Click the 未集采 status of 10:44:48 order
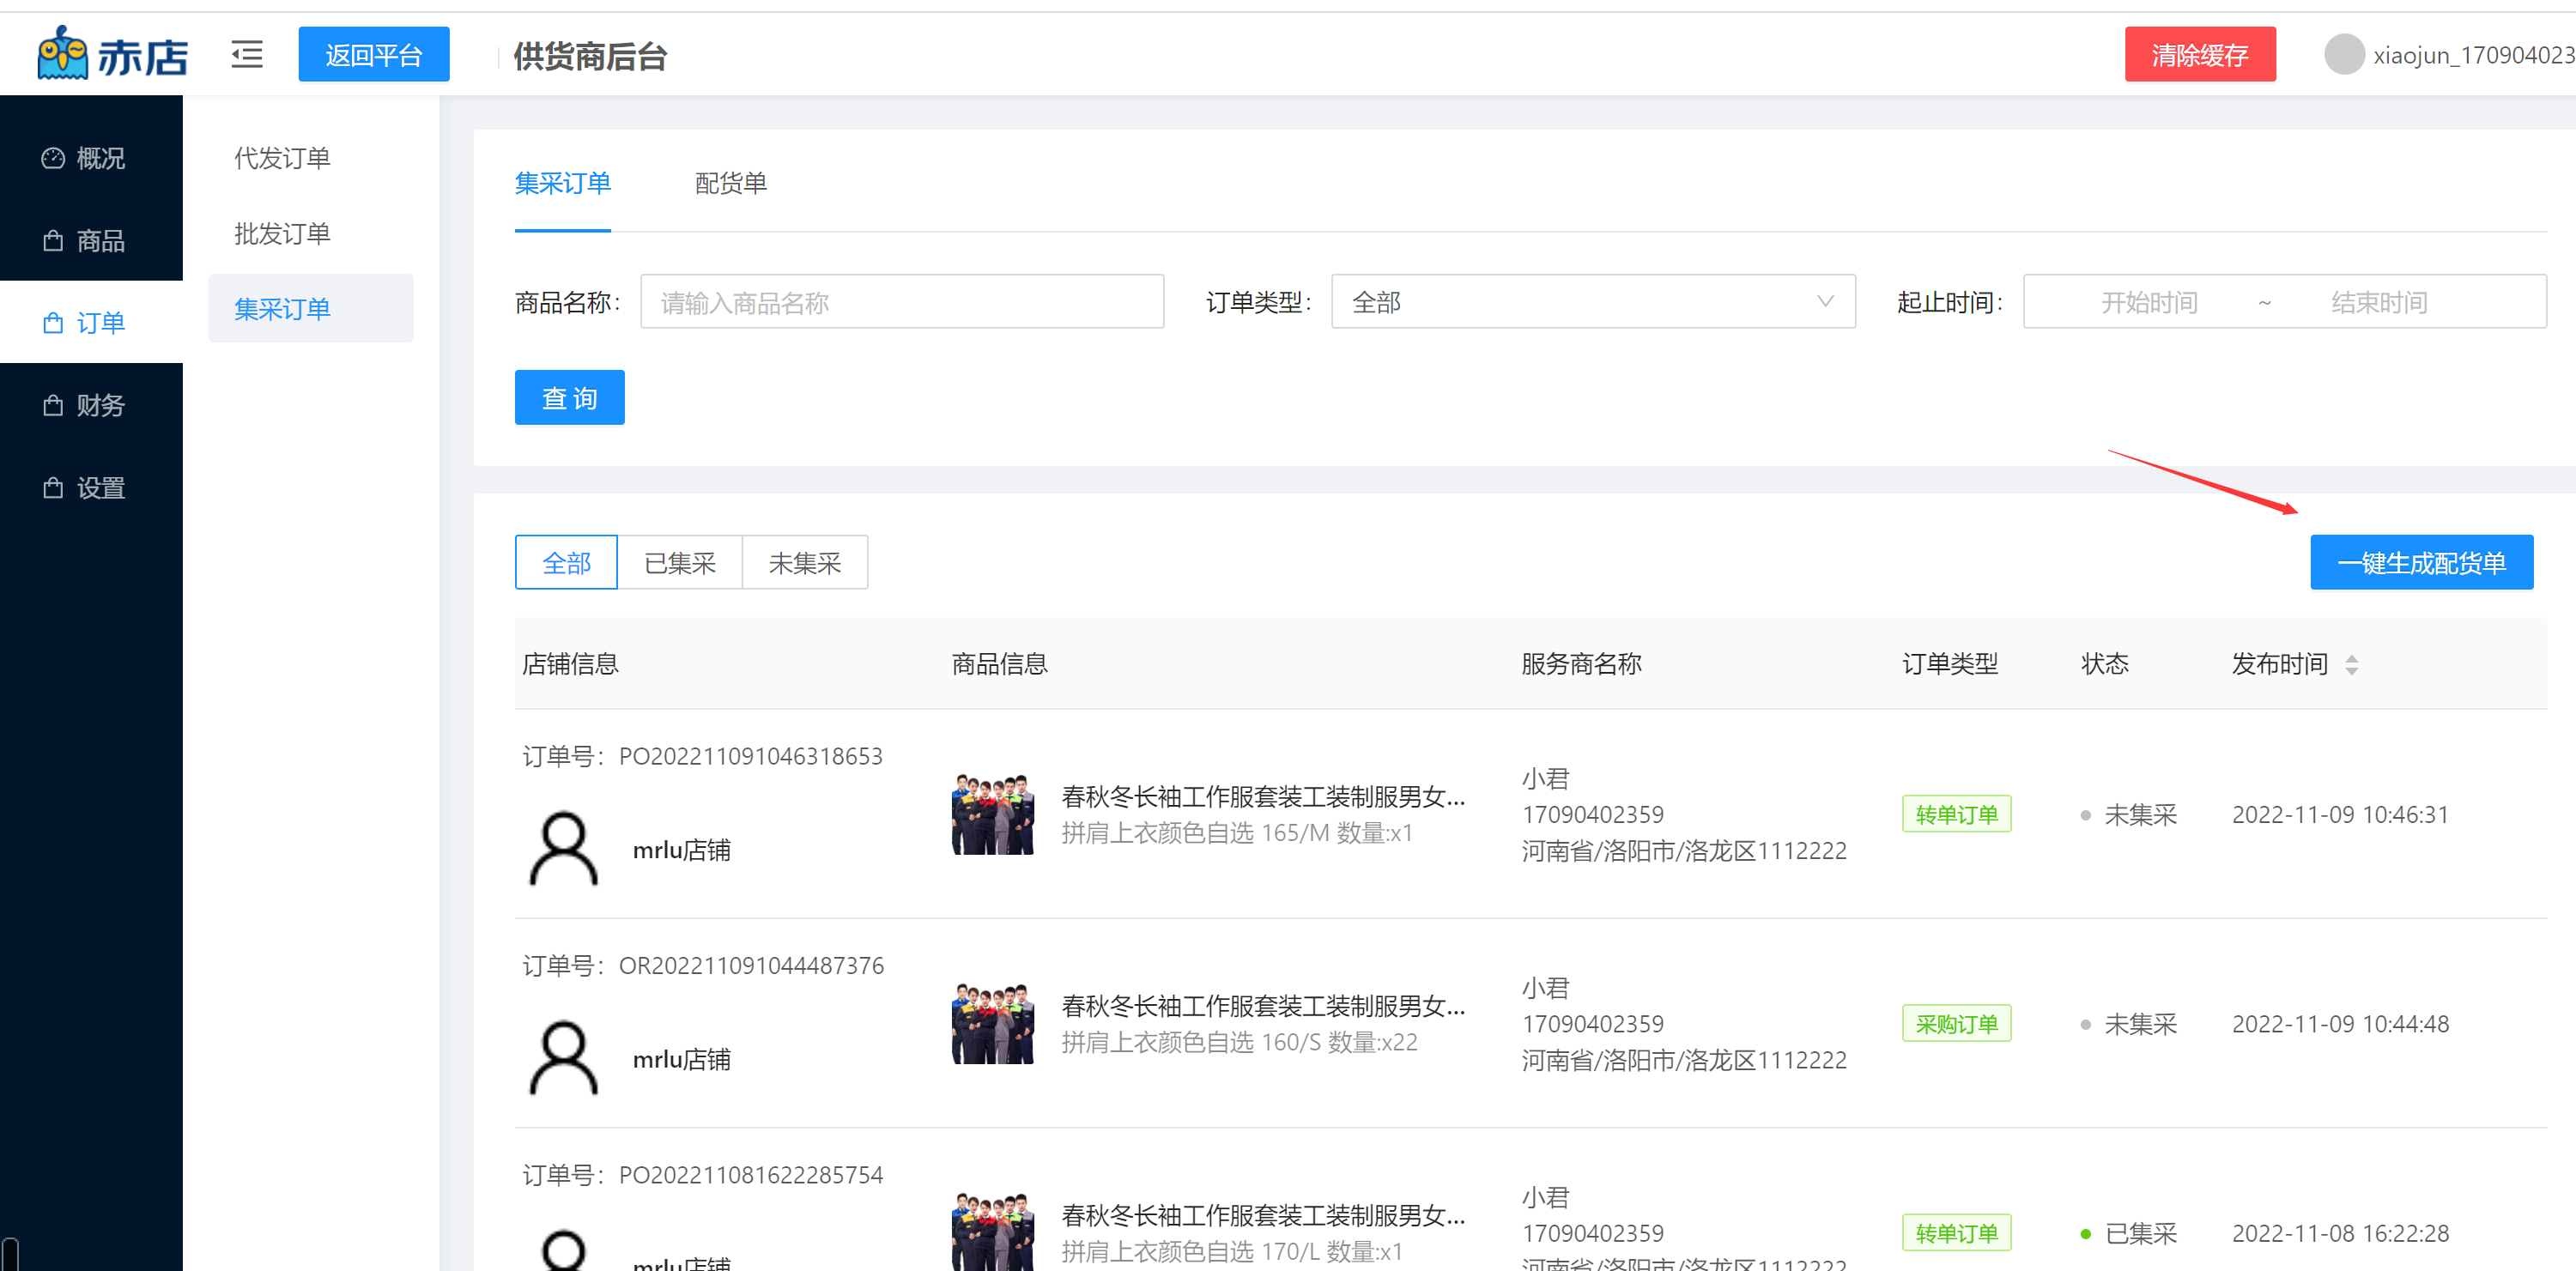 coord(2129,1023)
